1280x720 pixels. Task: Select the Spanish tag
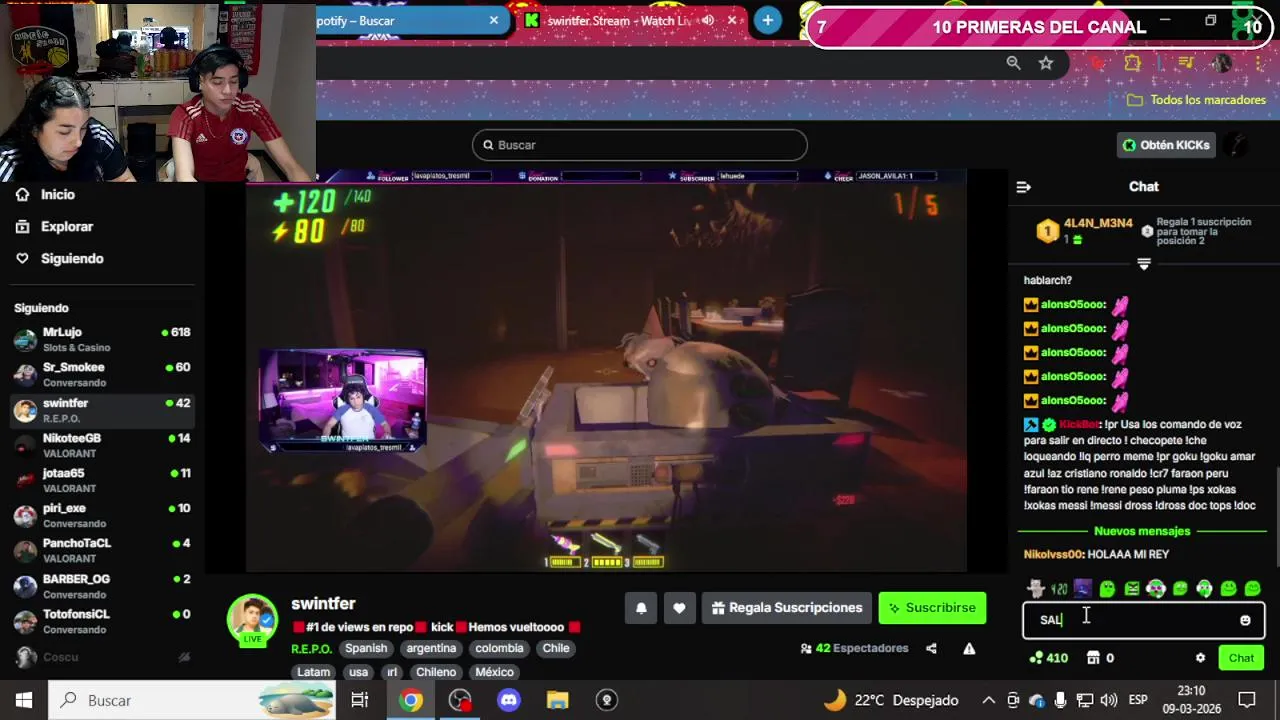coord(366,649)
